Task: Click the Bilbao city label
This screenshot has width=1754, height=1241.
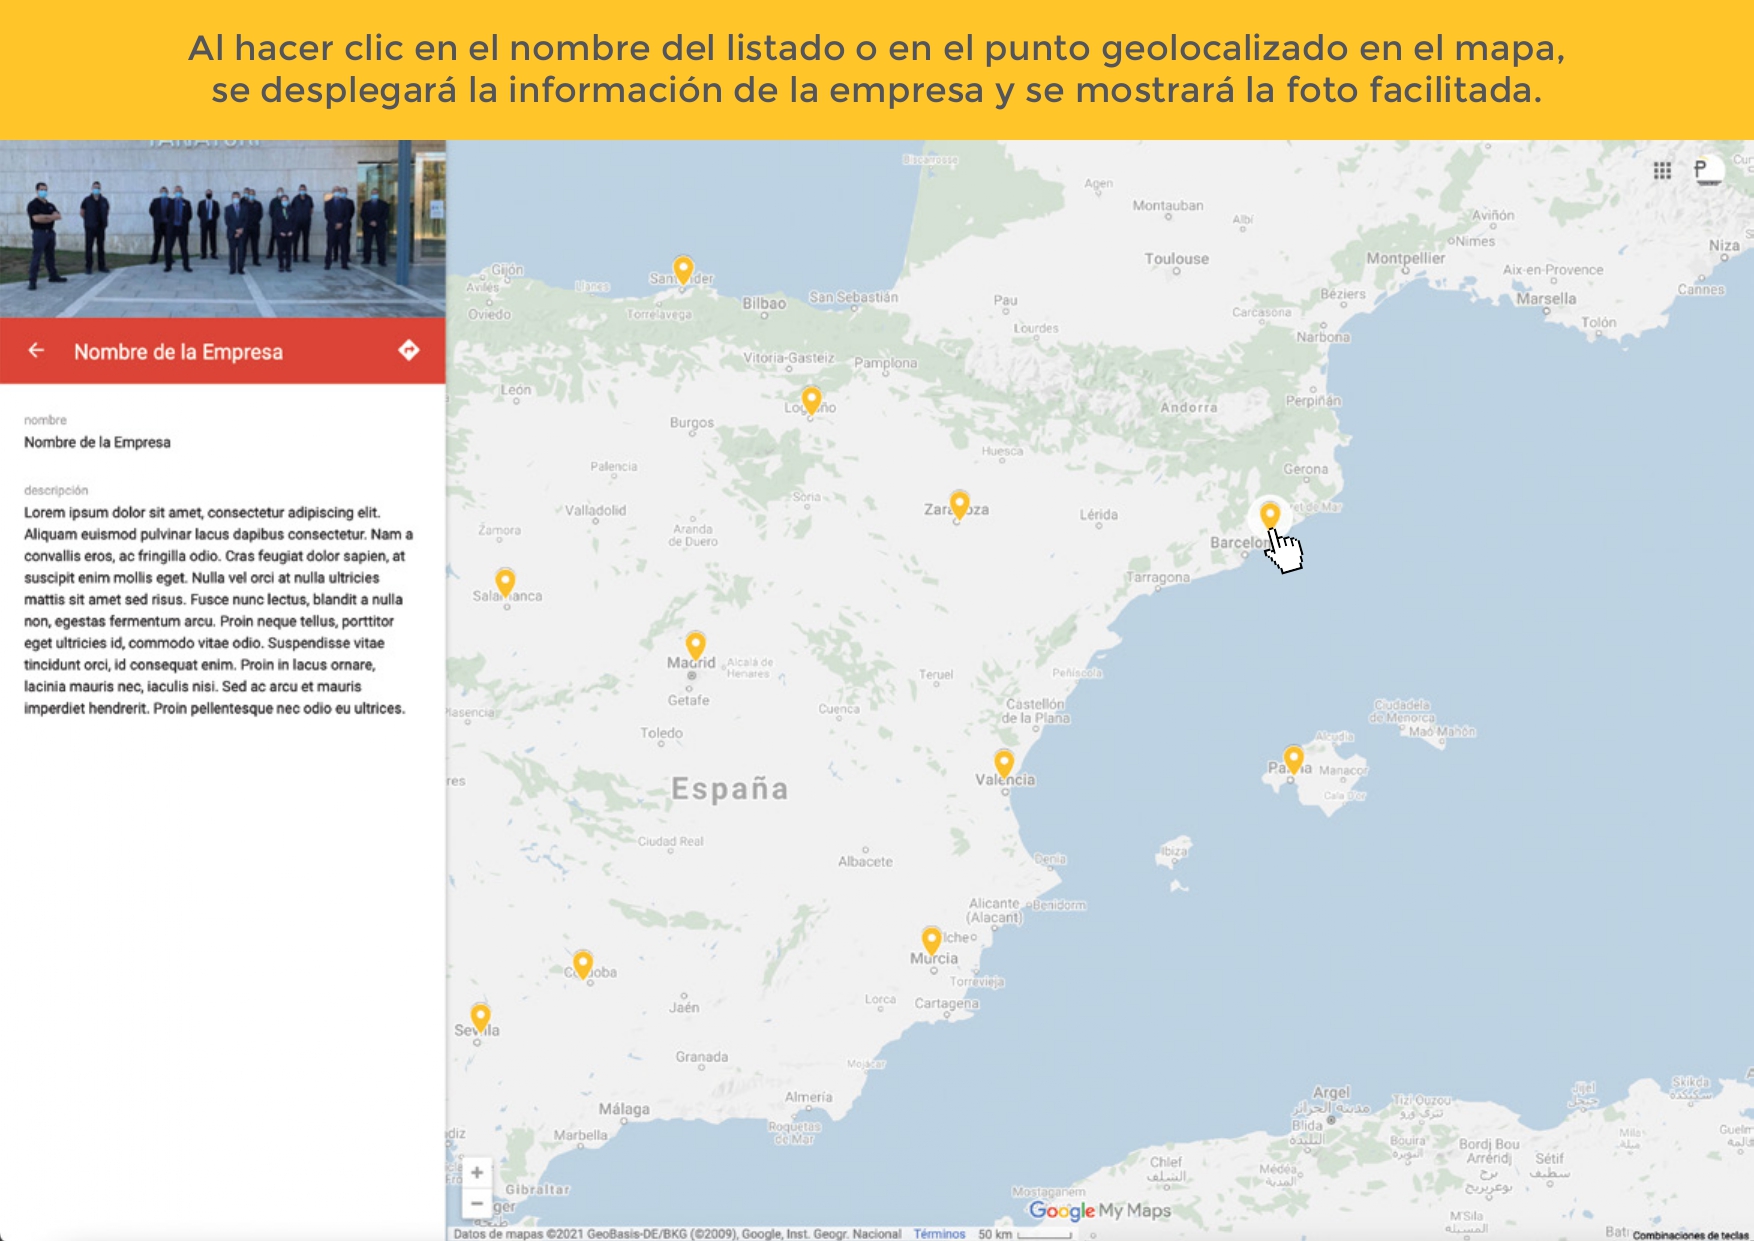Action: click(764, 303)
